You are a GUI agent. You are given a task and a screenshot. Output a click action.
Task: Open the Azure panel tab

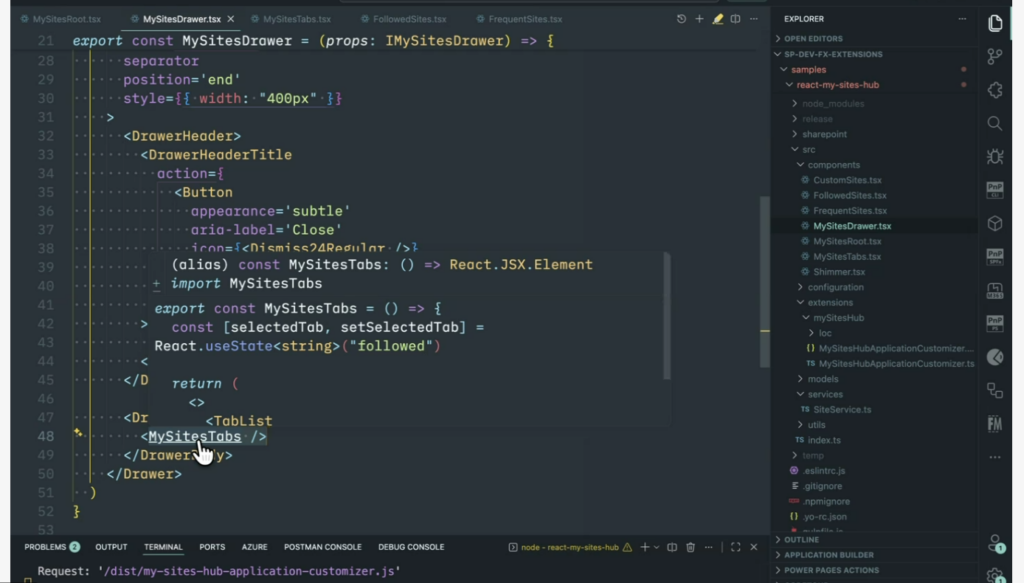[254, 547]
